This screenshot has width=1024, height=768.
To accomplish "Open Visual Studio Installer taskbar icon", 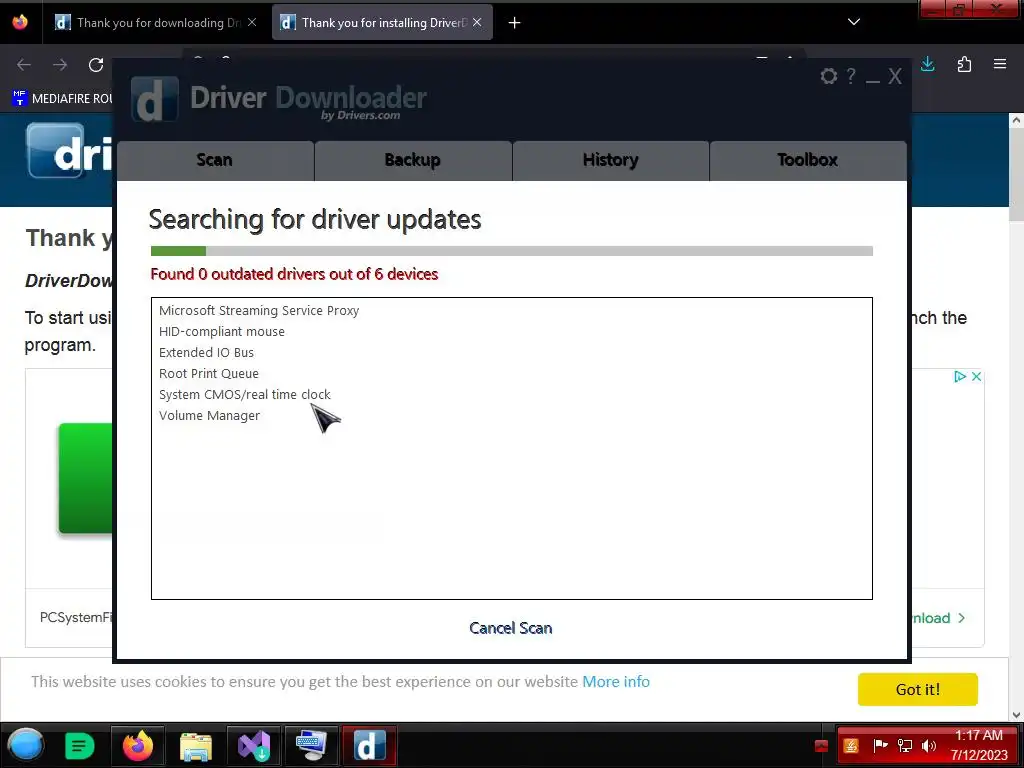I will [x=253, y=746].
